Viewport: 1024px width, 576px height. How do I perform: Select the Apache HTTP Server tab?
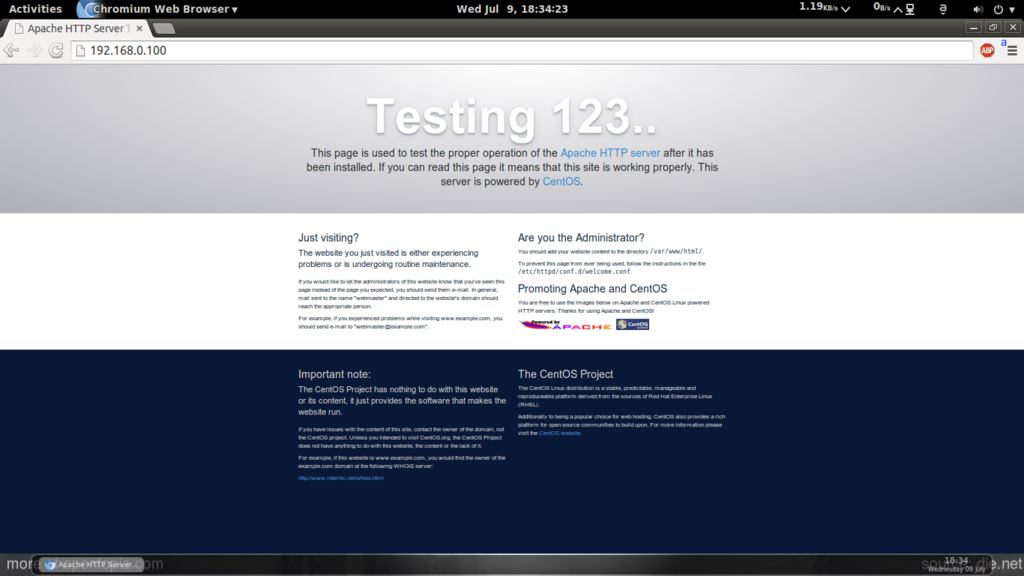pyautogui.click(x=75, y=28)
